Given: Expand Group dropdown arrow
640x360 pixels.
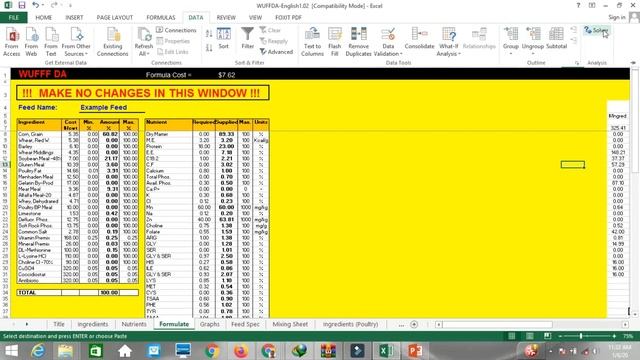Looking at the screenshot, I should (x=511, y=54).
